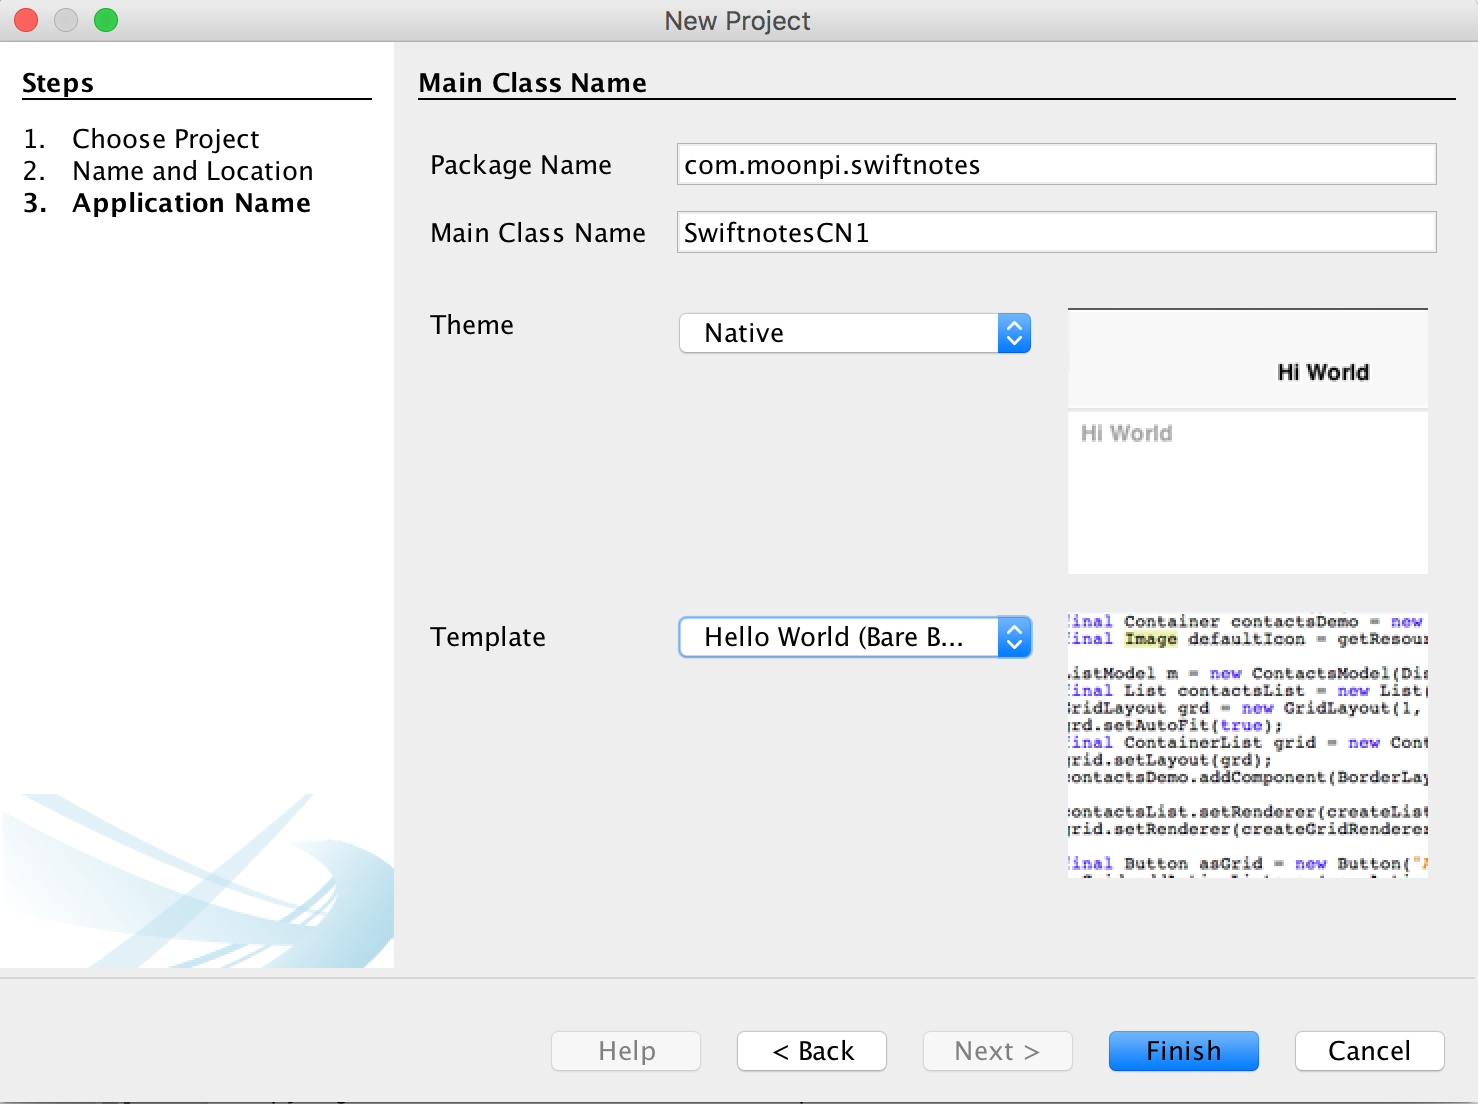Click the Template dropdown's blue arrow control
This screenshot has width=1478, height=1104.
1014,637
